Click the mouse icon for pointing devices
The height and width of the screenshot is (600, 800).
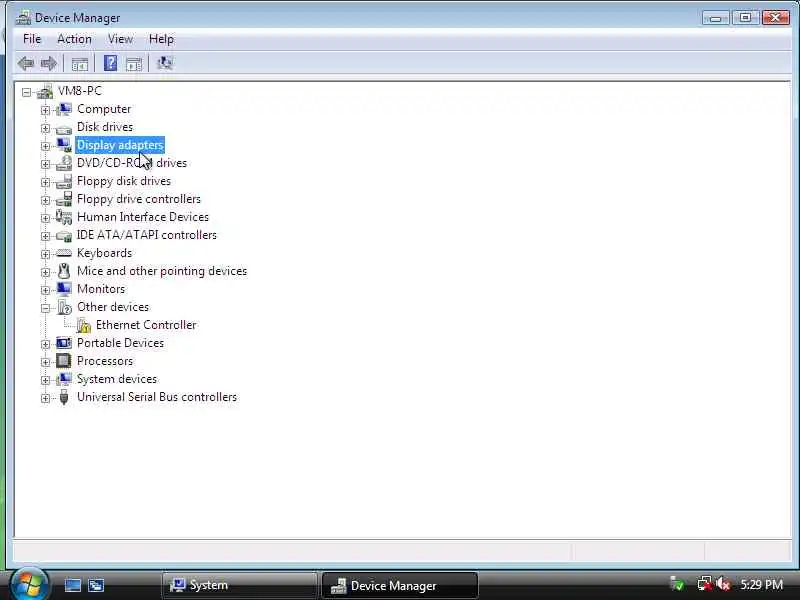click(64, 271)
